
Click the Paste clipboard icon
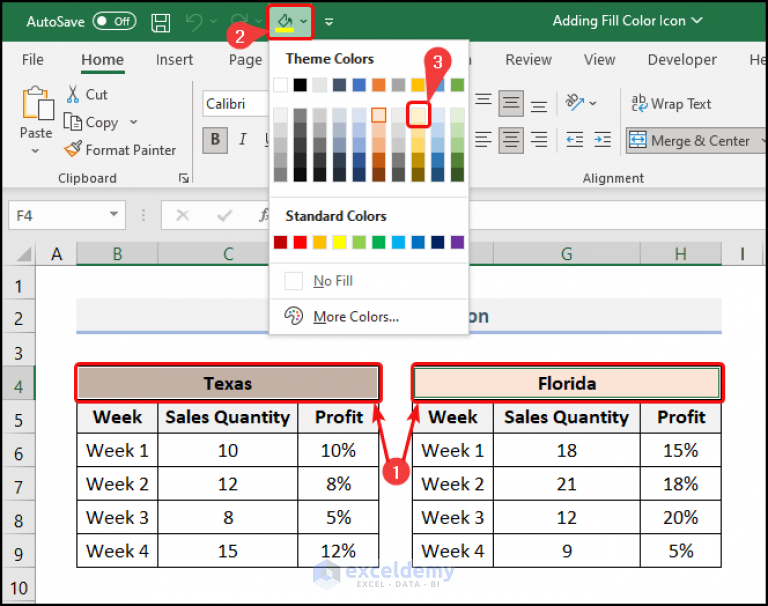pyautogui.click(x=37, y=103)
